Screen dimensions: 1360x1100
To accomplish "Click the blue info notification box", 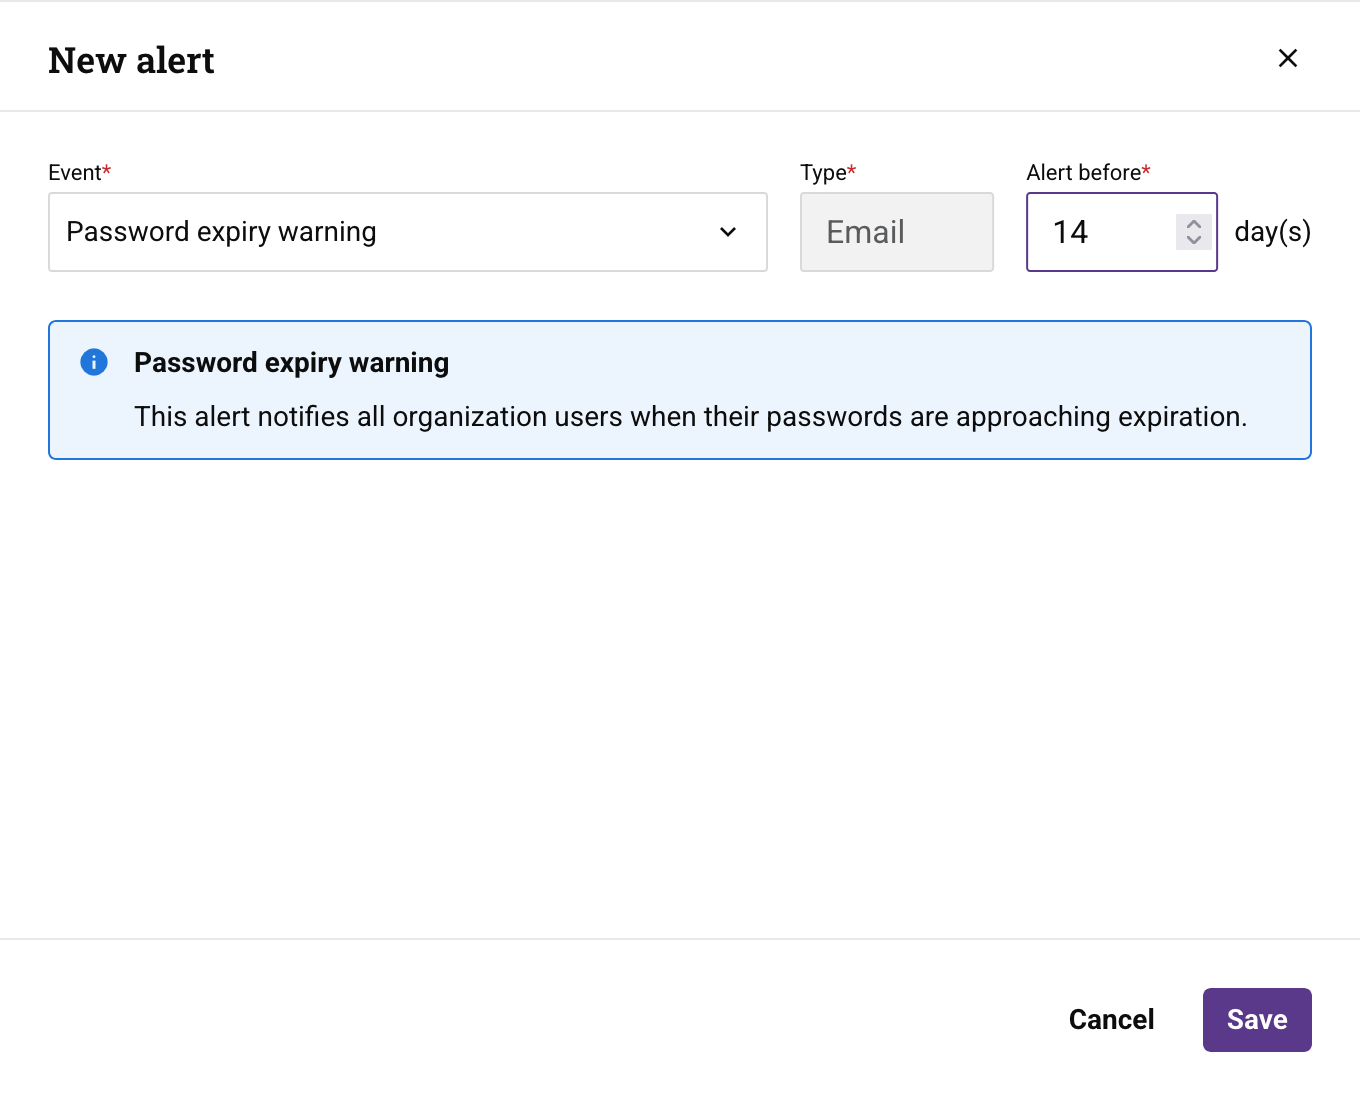I will point(680,390).
